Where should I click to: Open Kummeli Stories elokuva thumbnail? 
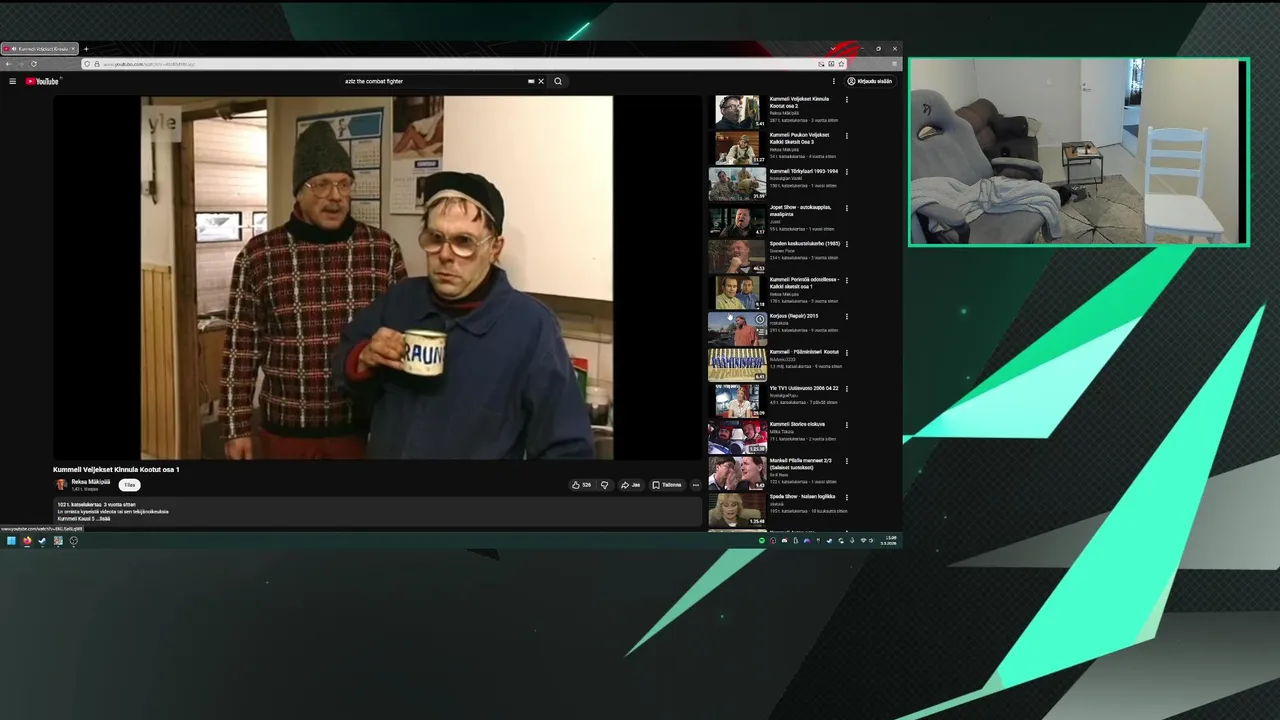coord(738,437)
